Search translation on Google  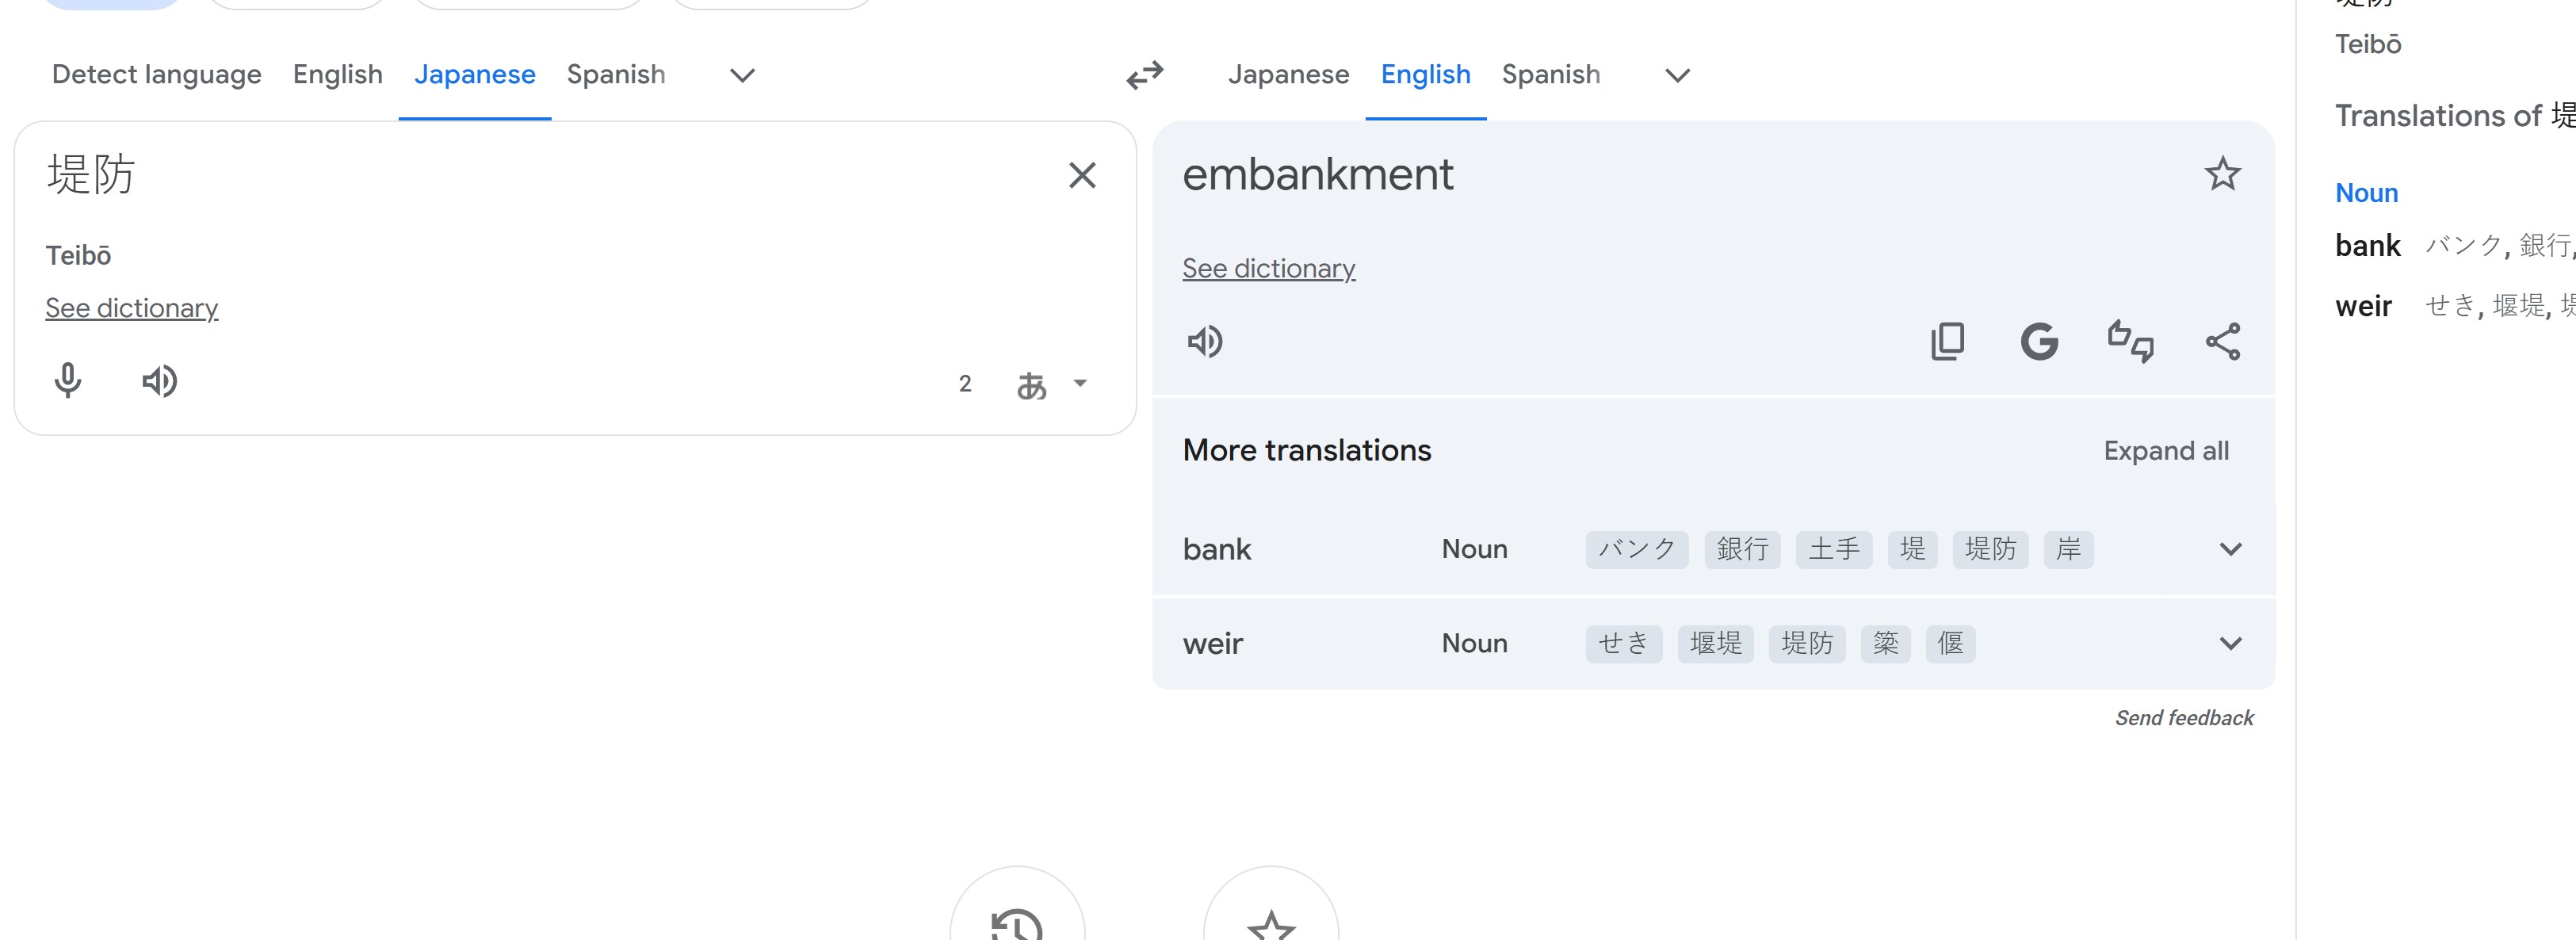[2039, 342]
